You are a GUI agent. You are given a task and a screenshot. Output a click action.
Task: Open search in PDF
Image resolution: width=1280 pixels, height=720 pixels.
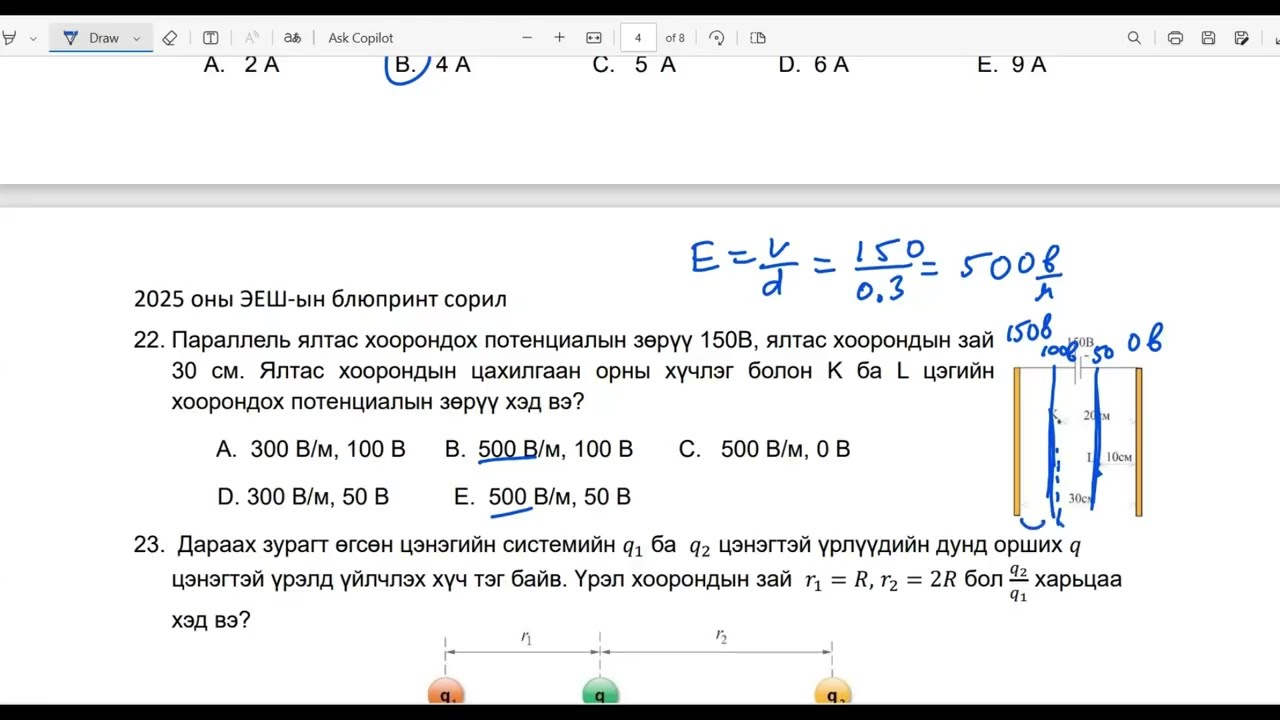coord(1134,38)
